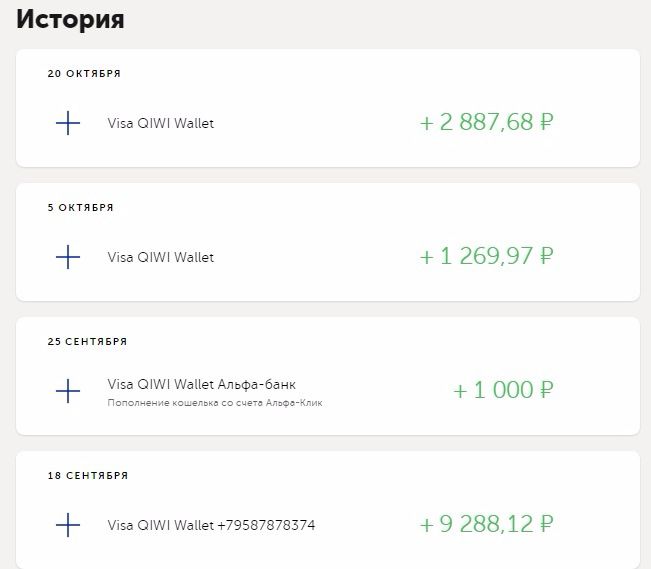Image resolution: width=651 pixels, height=569 pixels.
Task: Click the 5 ОКТЯБРЯ date header
Action: [x=80, y=207]
